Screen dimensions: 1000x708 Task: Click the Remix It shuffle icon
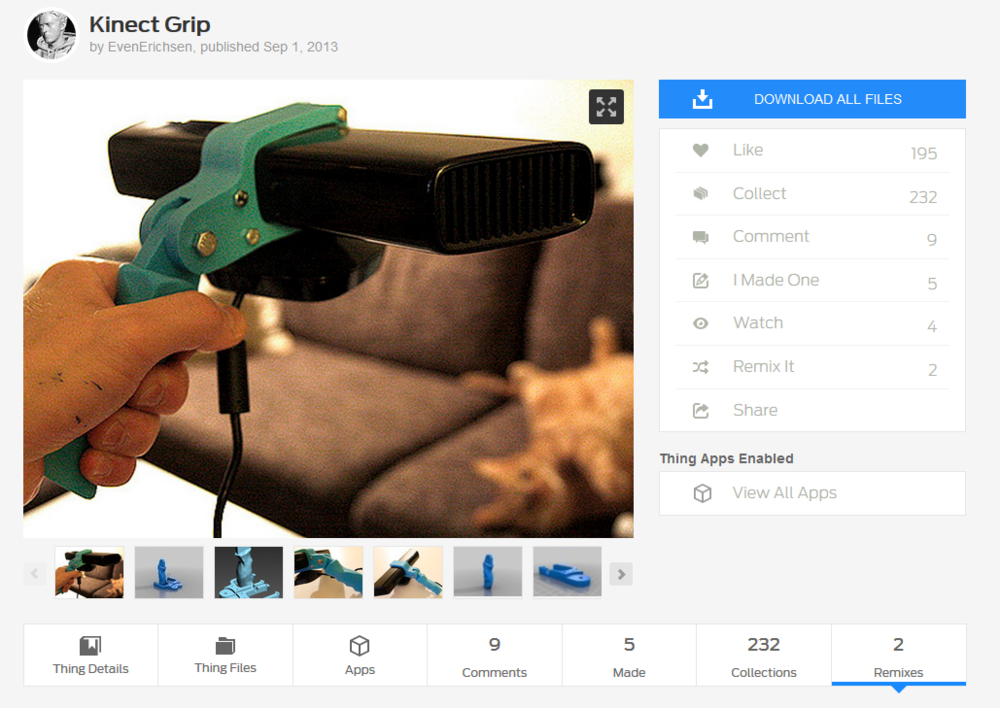[x=700, y=367]
